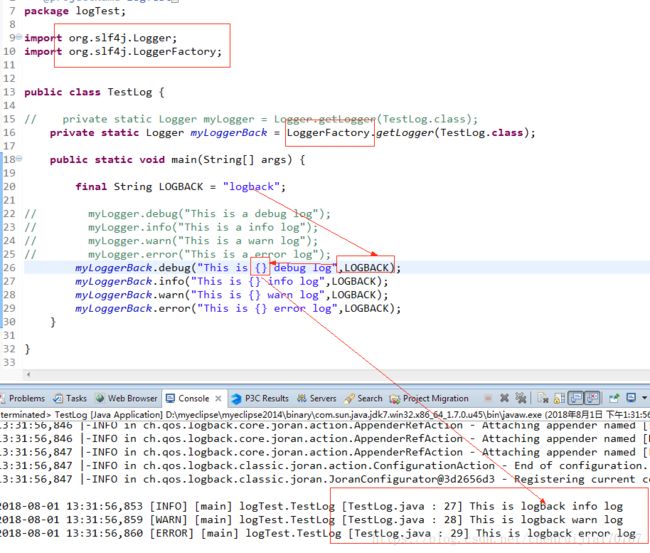Click the Problems tab icon
The width and height of the screenshot is (650, 553).
point(3,398)
